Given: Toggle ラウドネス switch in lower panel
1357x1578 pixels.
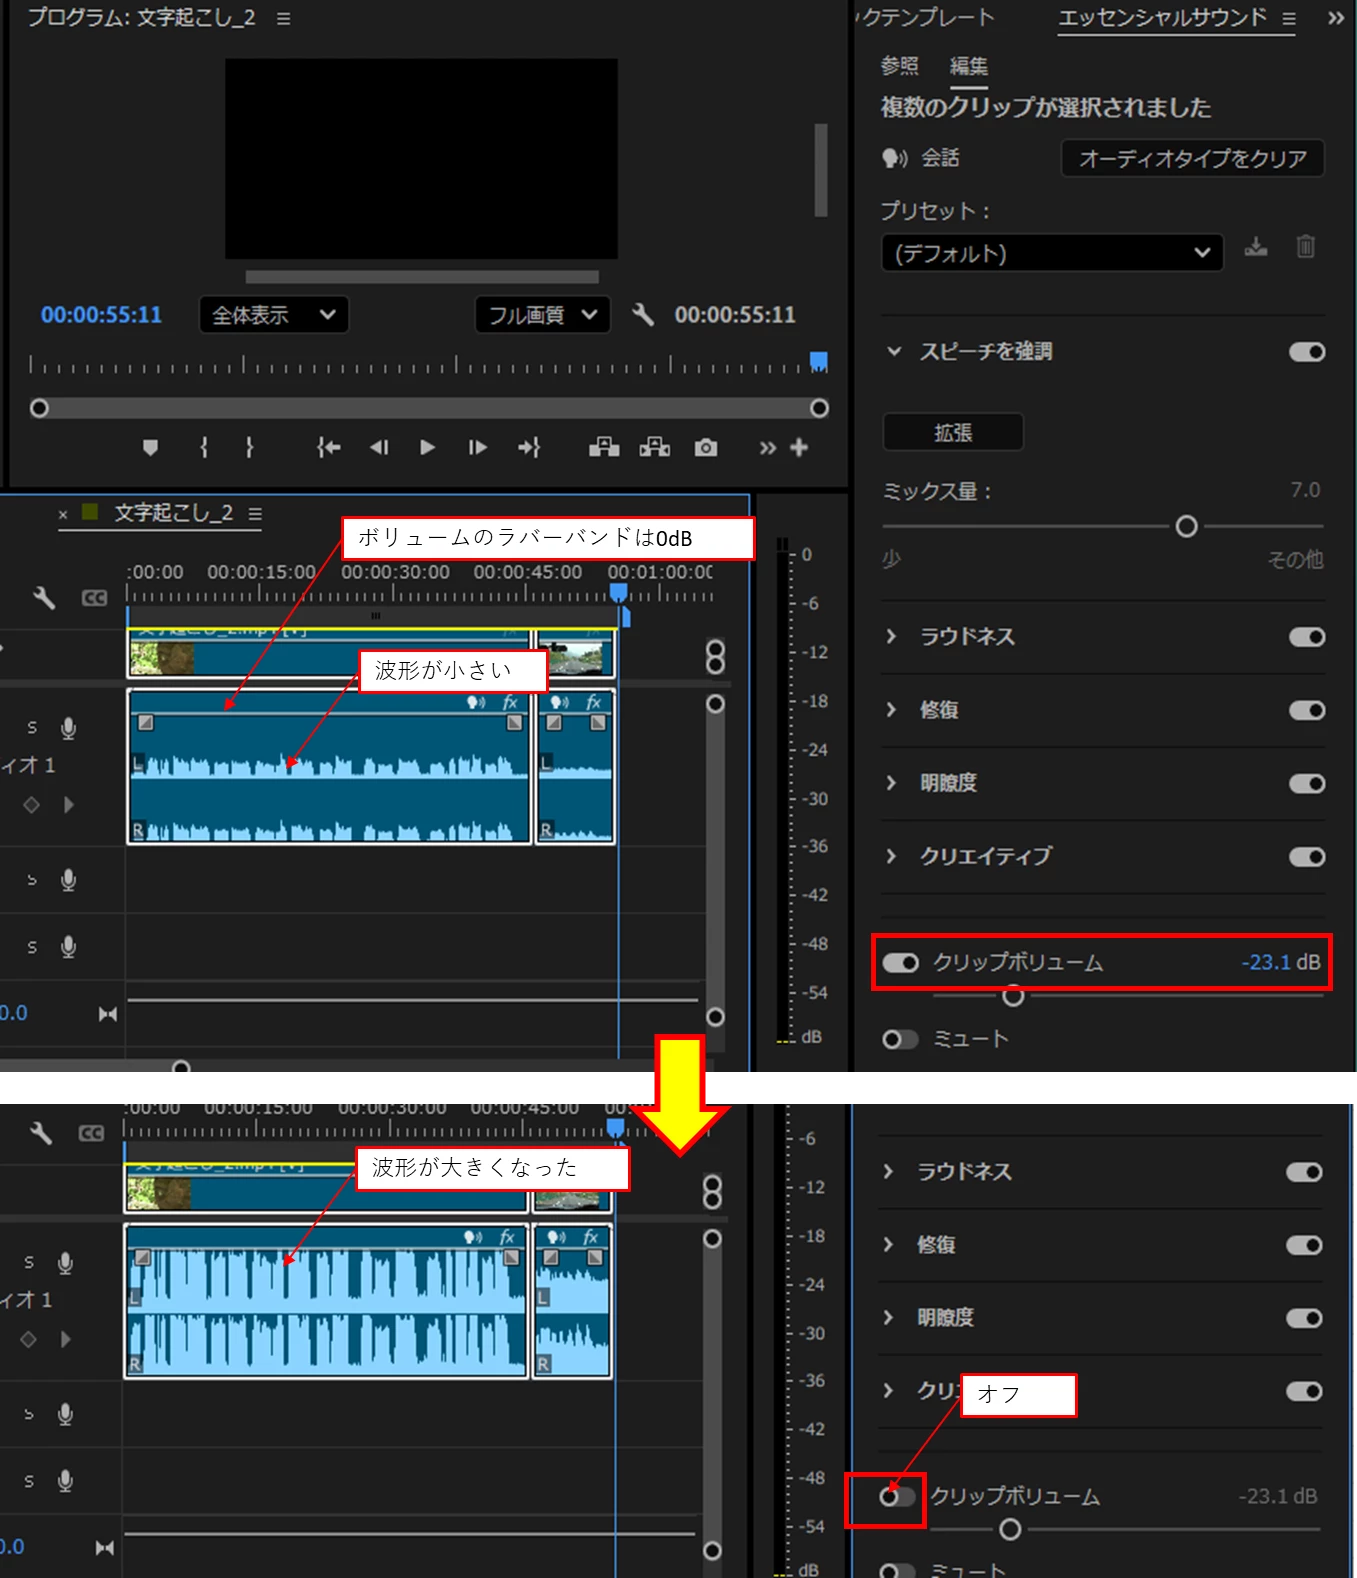Looking at the screenshot, I should tap(1304, 1172).
